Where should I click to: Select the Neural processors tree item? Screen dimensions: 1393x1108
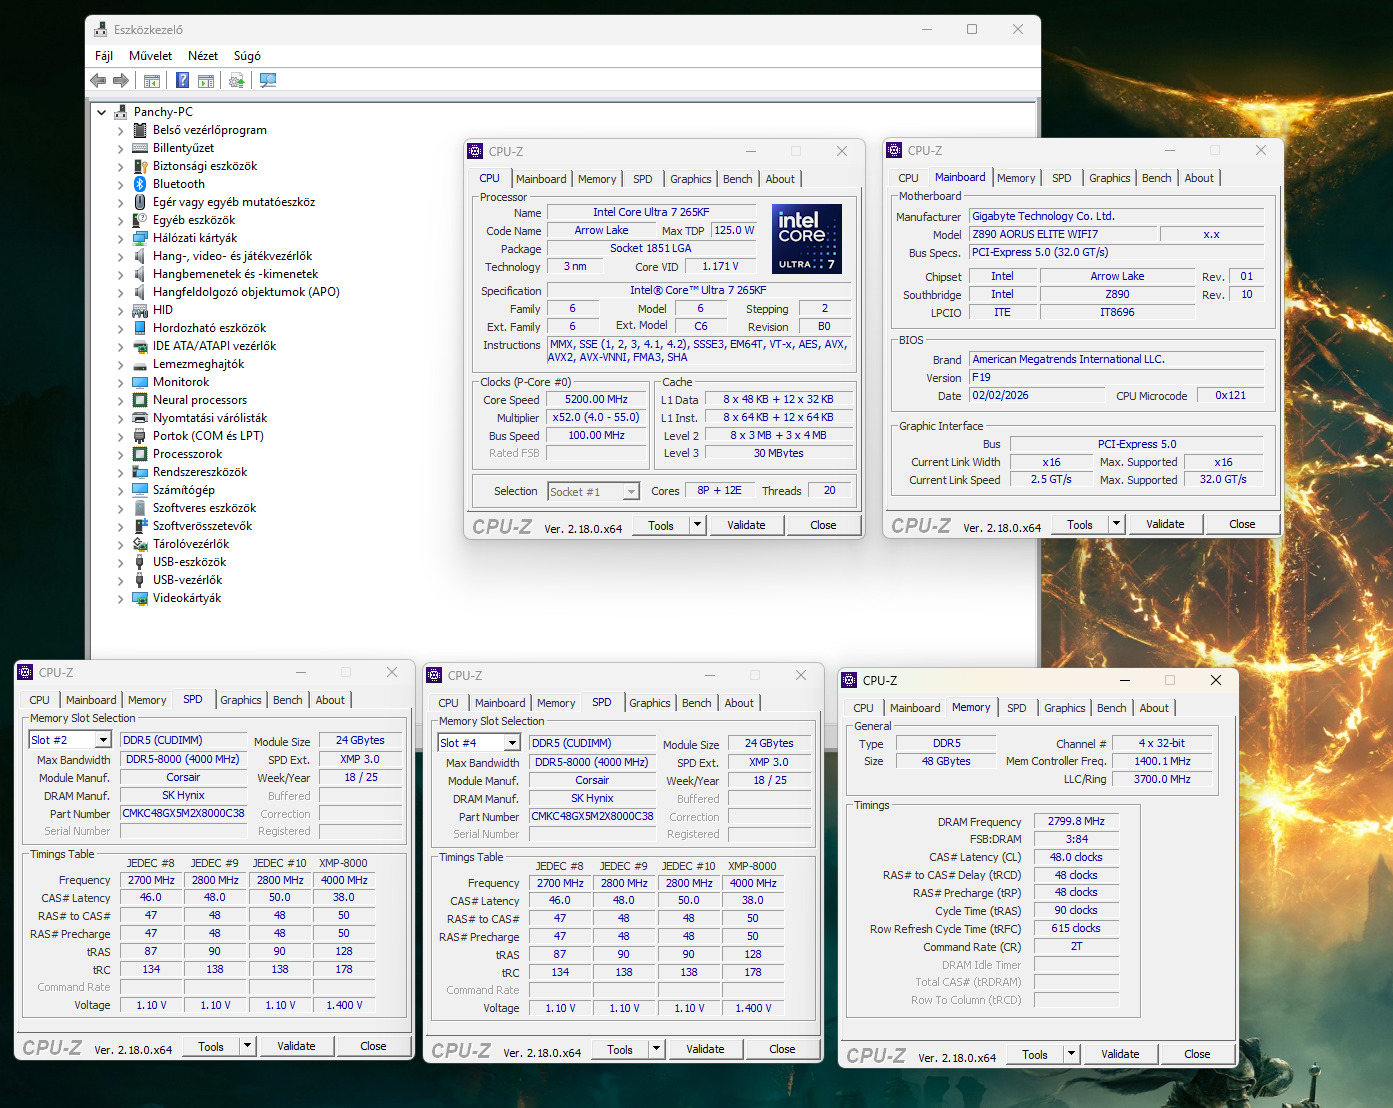[199, 400]
